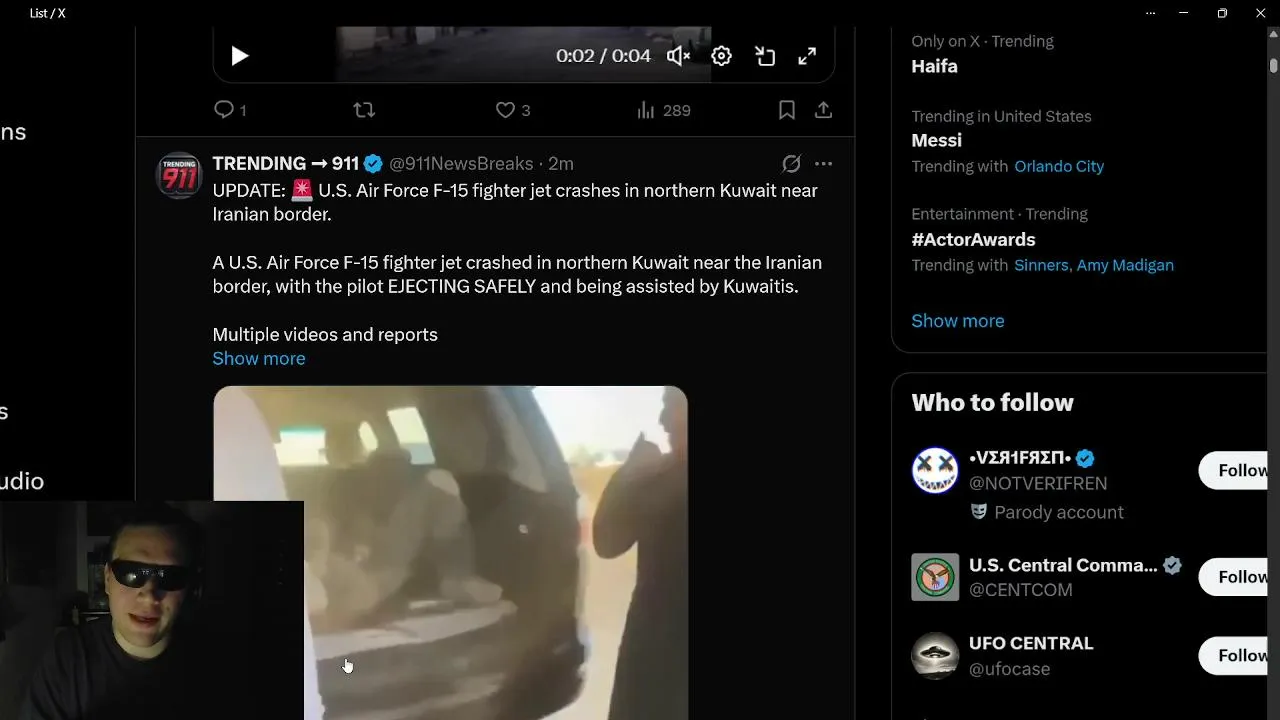Reply to the post with 1 comment
The image size is (1280, 720).
pyautogui.click(x=230, y=110)
